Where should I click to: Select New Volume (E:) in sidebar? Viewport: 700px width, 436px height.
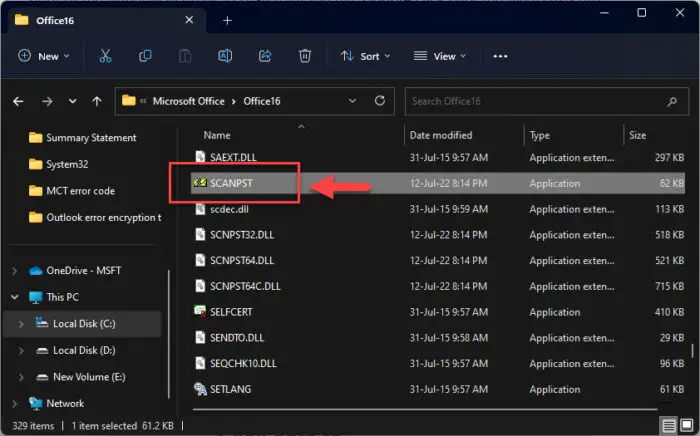pos(89,377)
